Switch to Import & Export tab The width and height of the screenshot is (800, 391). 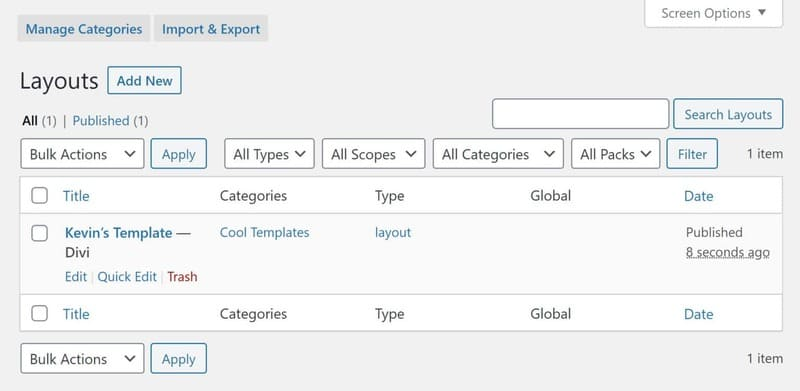point(211,29)
